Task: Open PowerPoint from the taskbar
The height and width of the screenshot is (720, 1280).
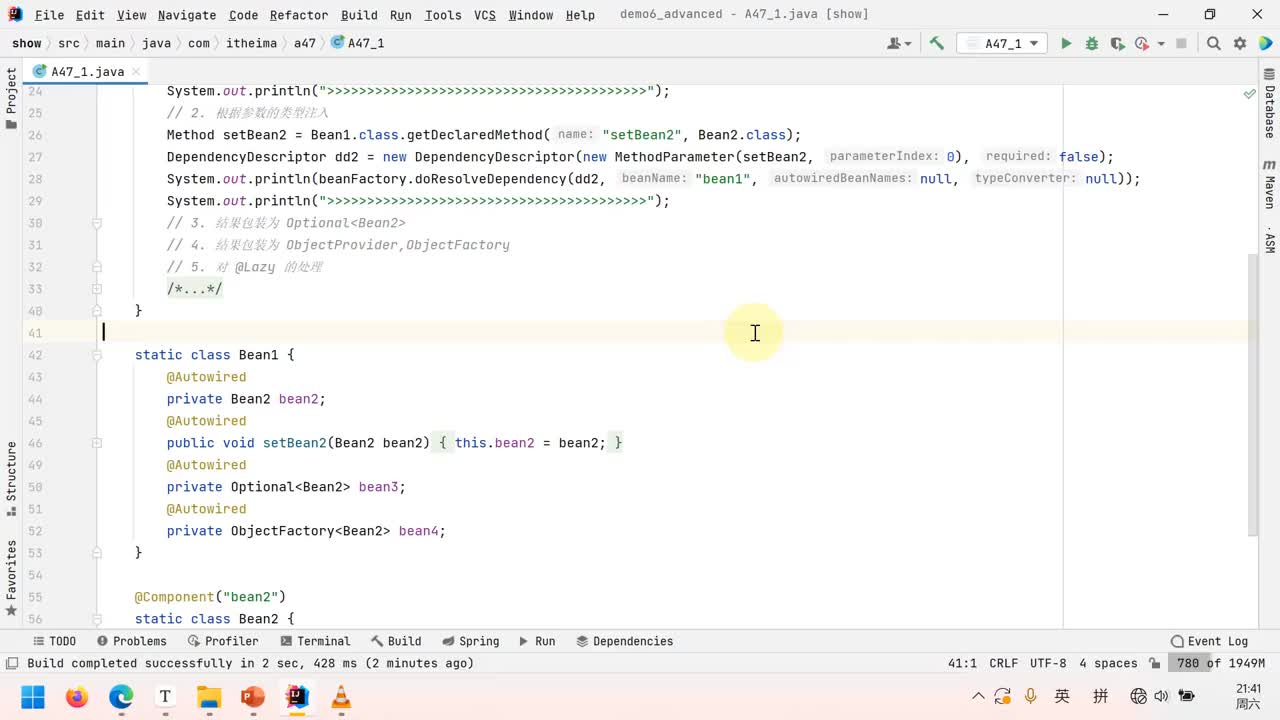Action: pyautogui.click(x=253, y=696)
